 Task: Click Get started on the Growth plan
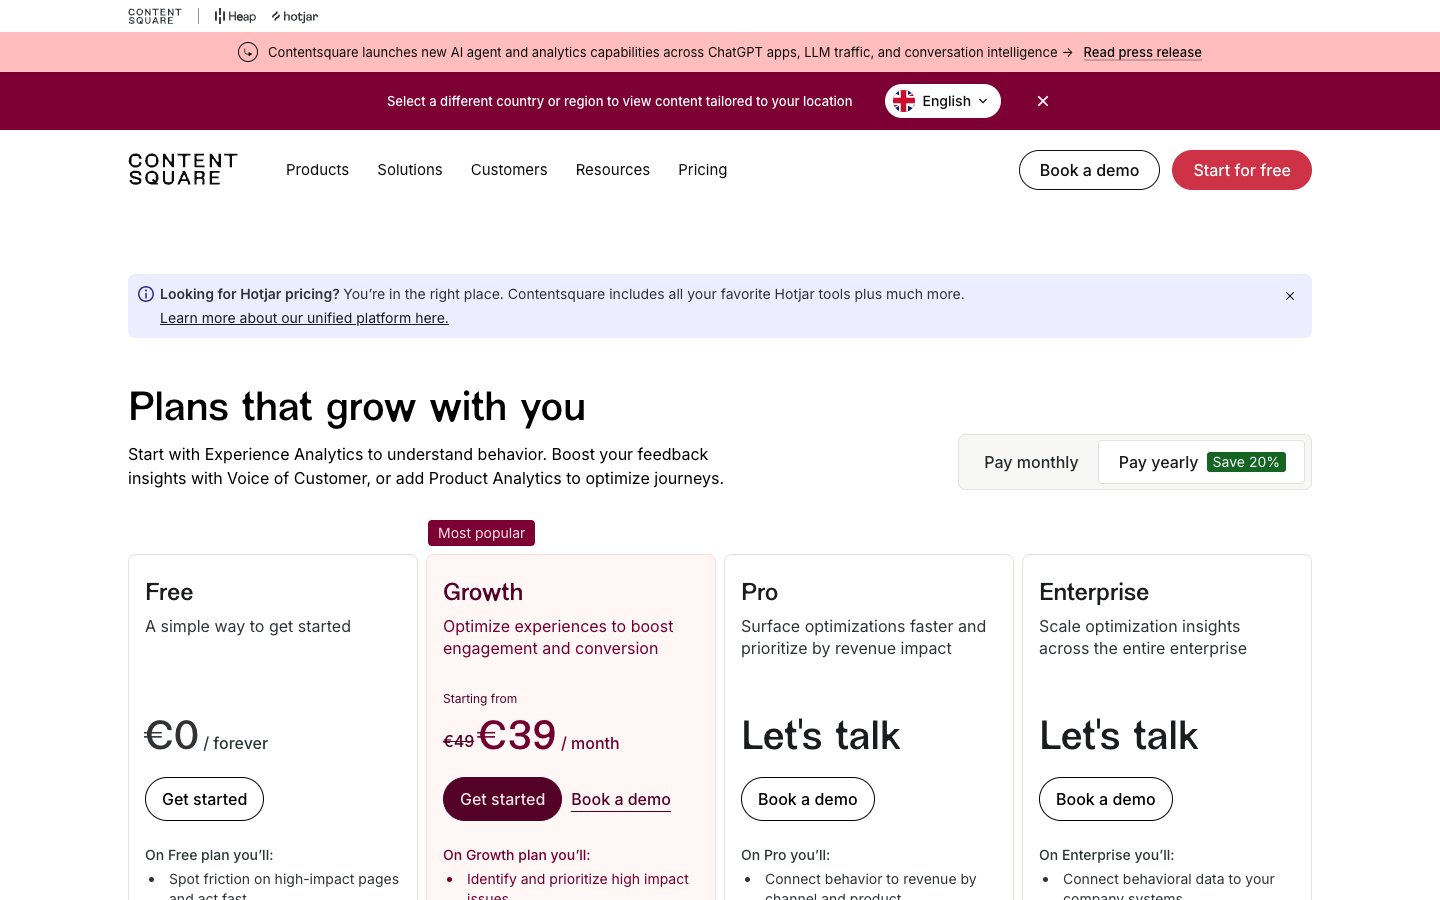[x=503, y=799]
